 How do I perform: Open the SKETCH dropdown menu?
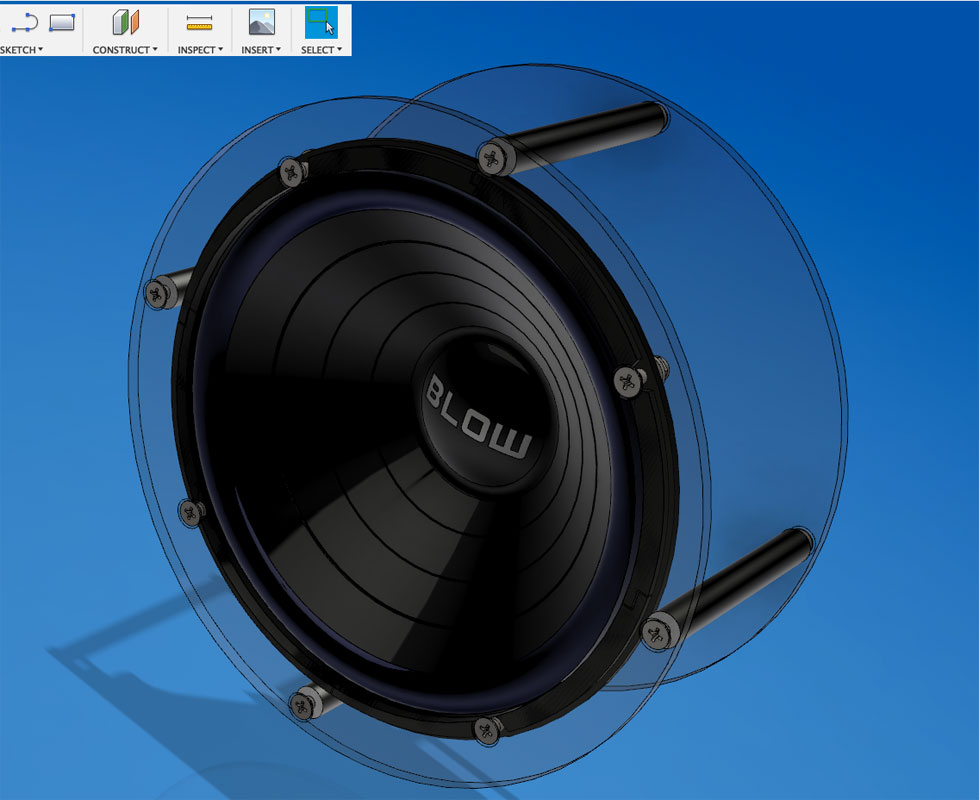click(21, 50)
